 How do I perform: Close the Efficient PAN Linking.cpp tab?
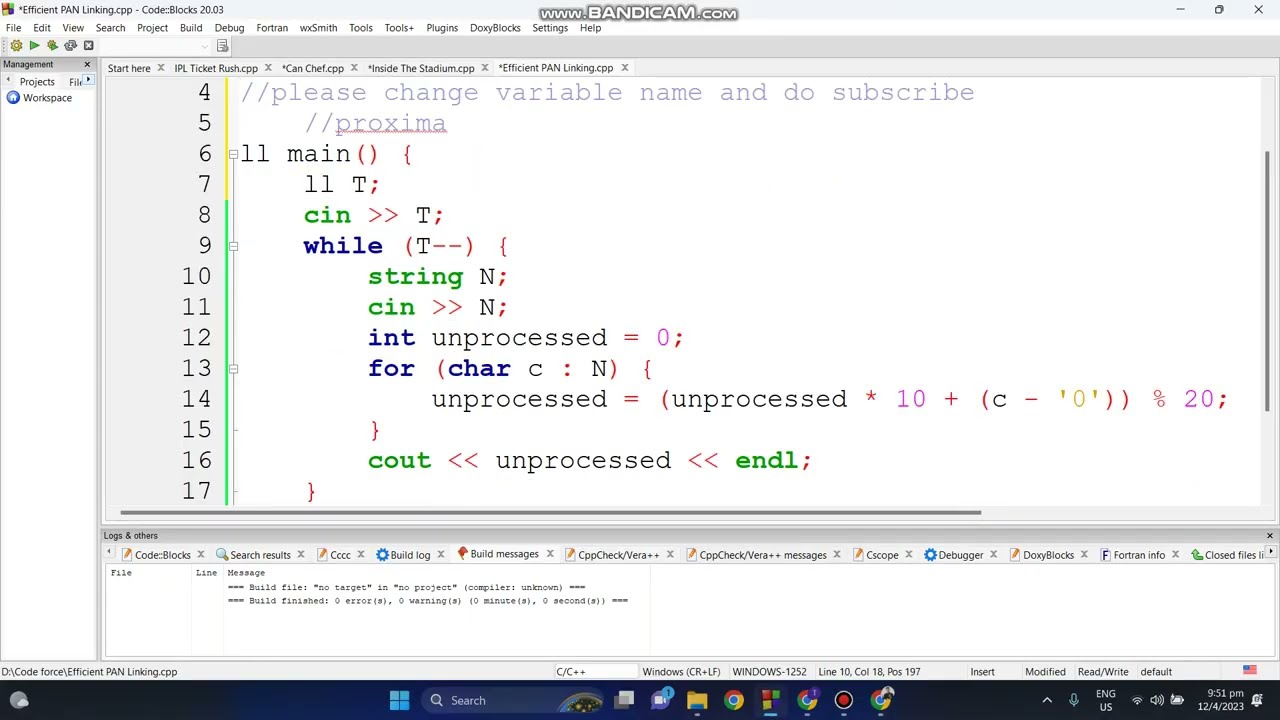(x=625, y=68)
